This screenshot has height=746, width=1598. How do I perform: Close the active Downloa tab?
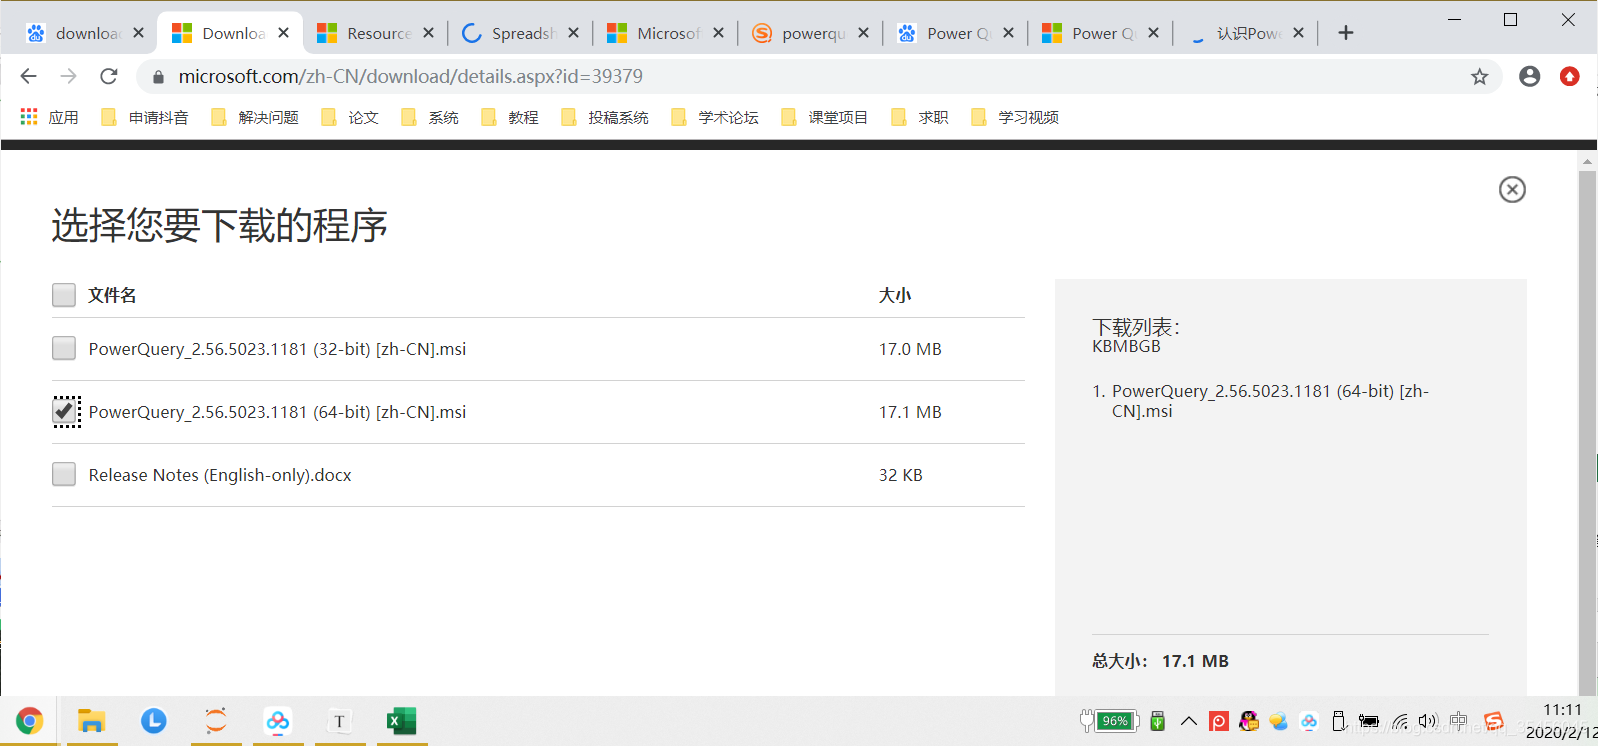[284, 33]
